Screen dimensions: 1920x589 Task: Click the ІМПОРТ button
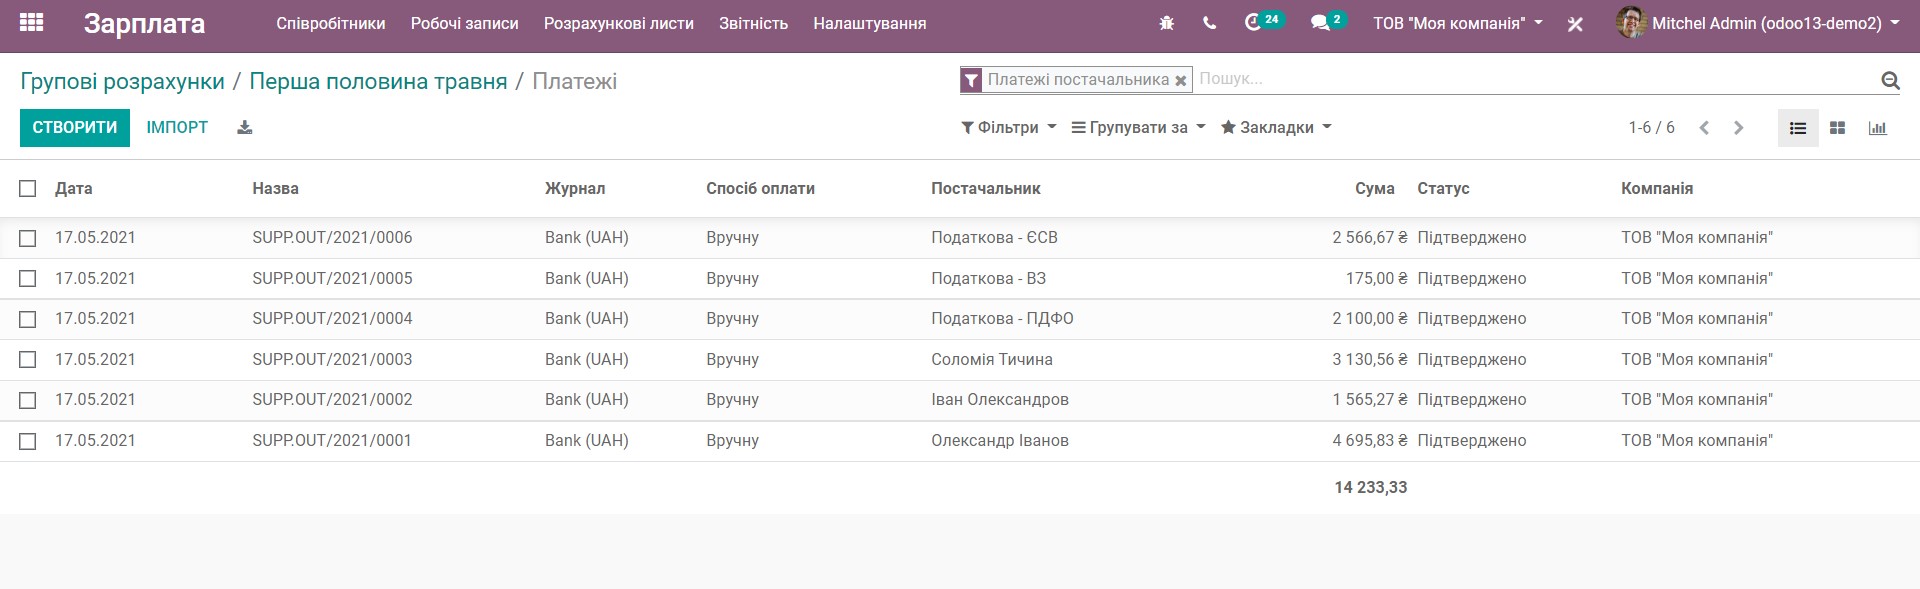(177, 128)
